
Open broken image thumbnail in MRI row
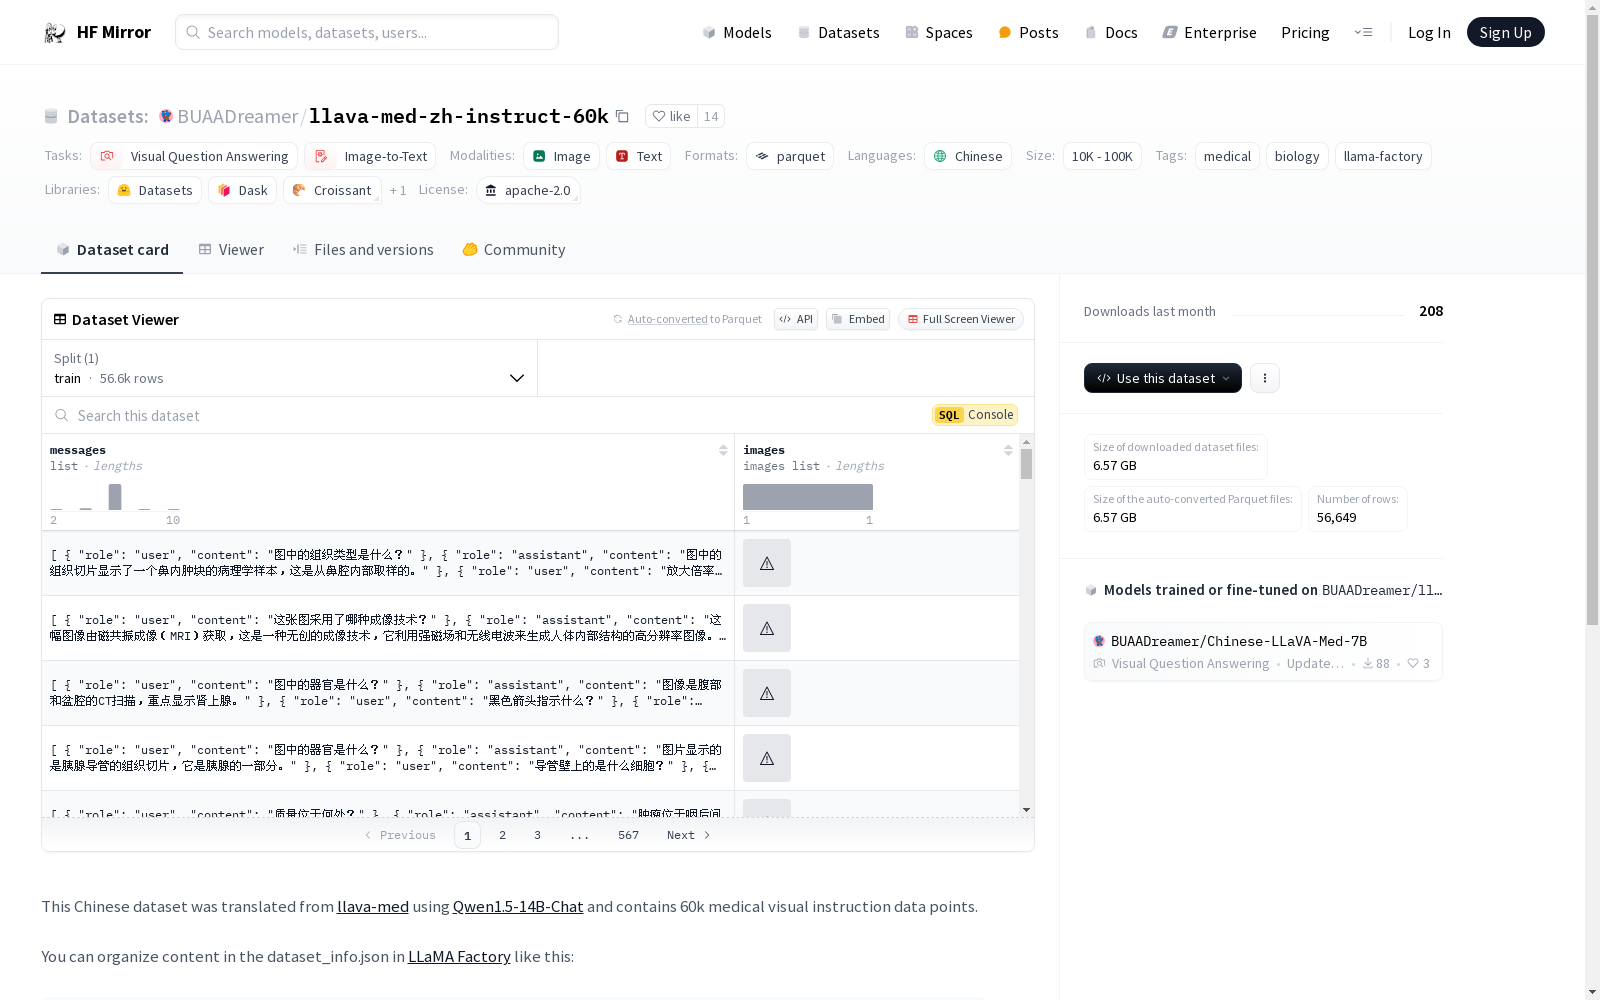click(767, 628)
